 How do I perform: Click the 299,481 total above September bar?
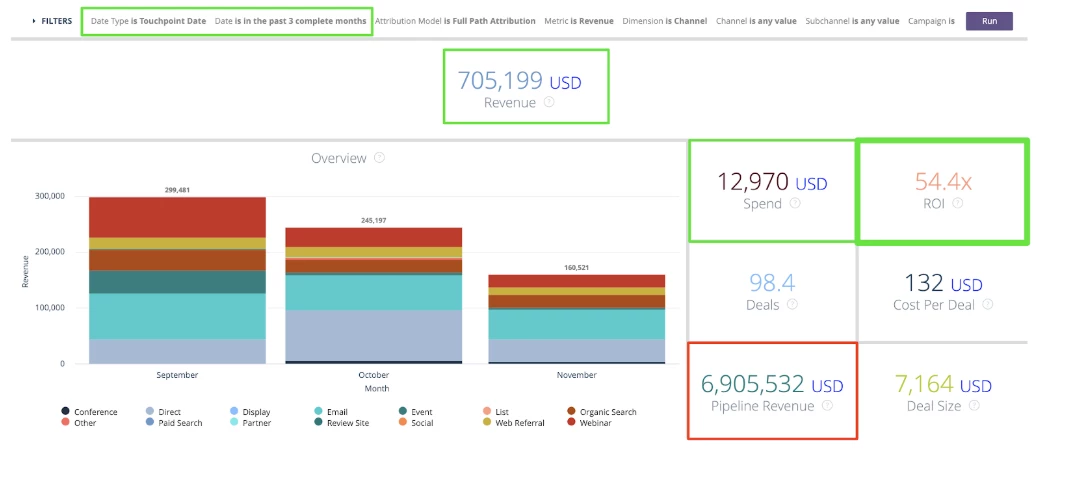tap(177, 190)
